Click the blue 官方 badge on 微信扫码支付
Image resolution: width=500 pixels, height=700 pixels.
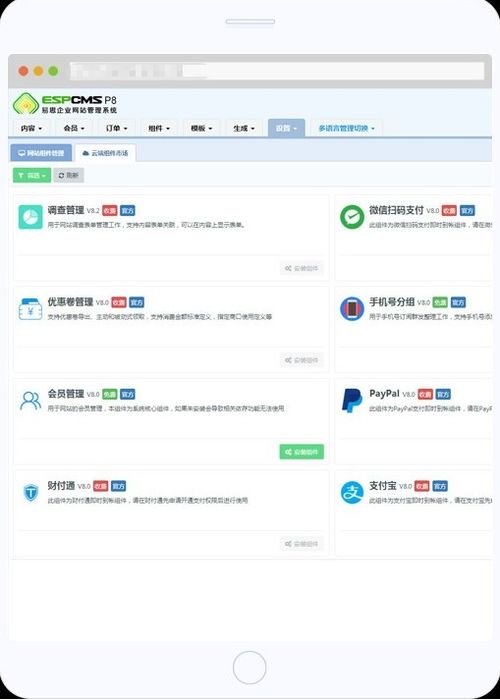(467, 210)
